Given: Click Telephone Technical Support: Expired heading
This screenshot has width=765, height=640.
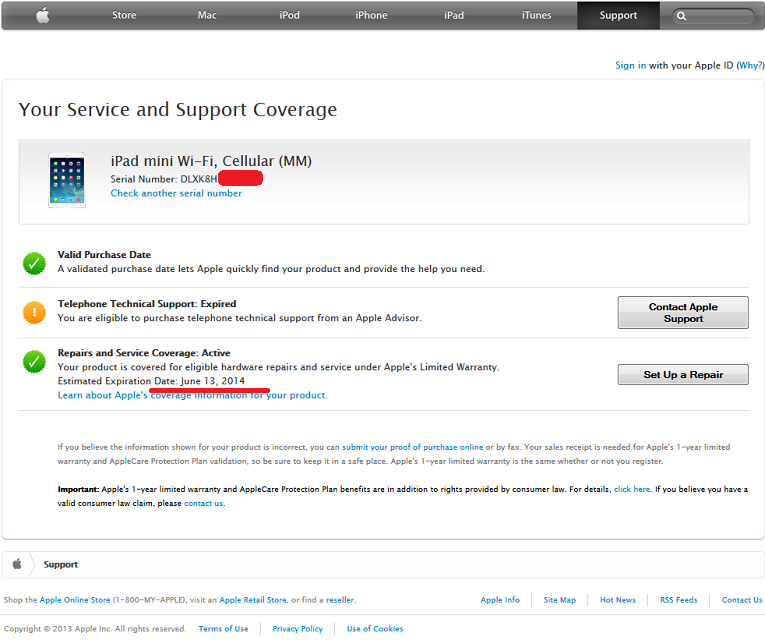Looking at the screenshot, I should (147, 303).
